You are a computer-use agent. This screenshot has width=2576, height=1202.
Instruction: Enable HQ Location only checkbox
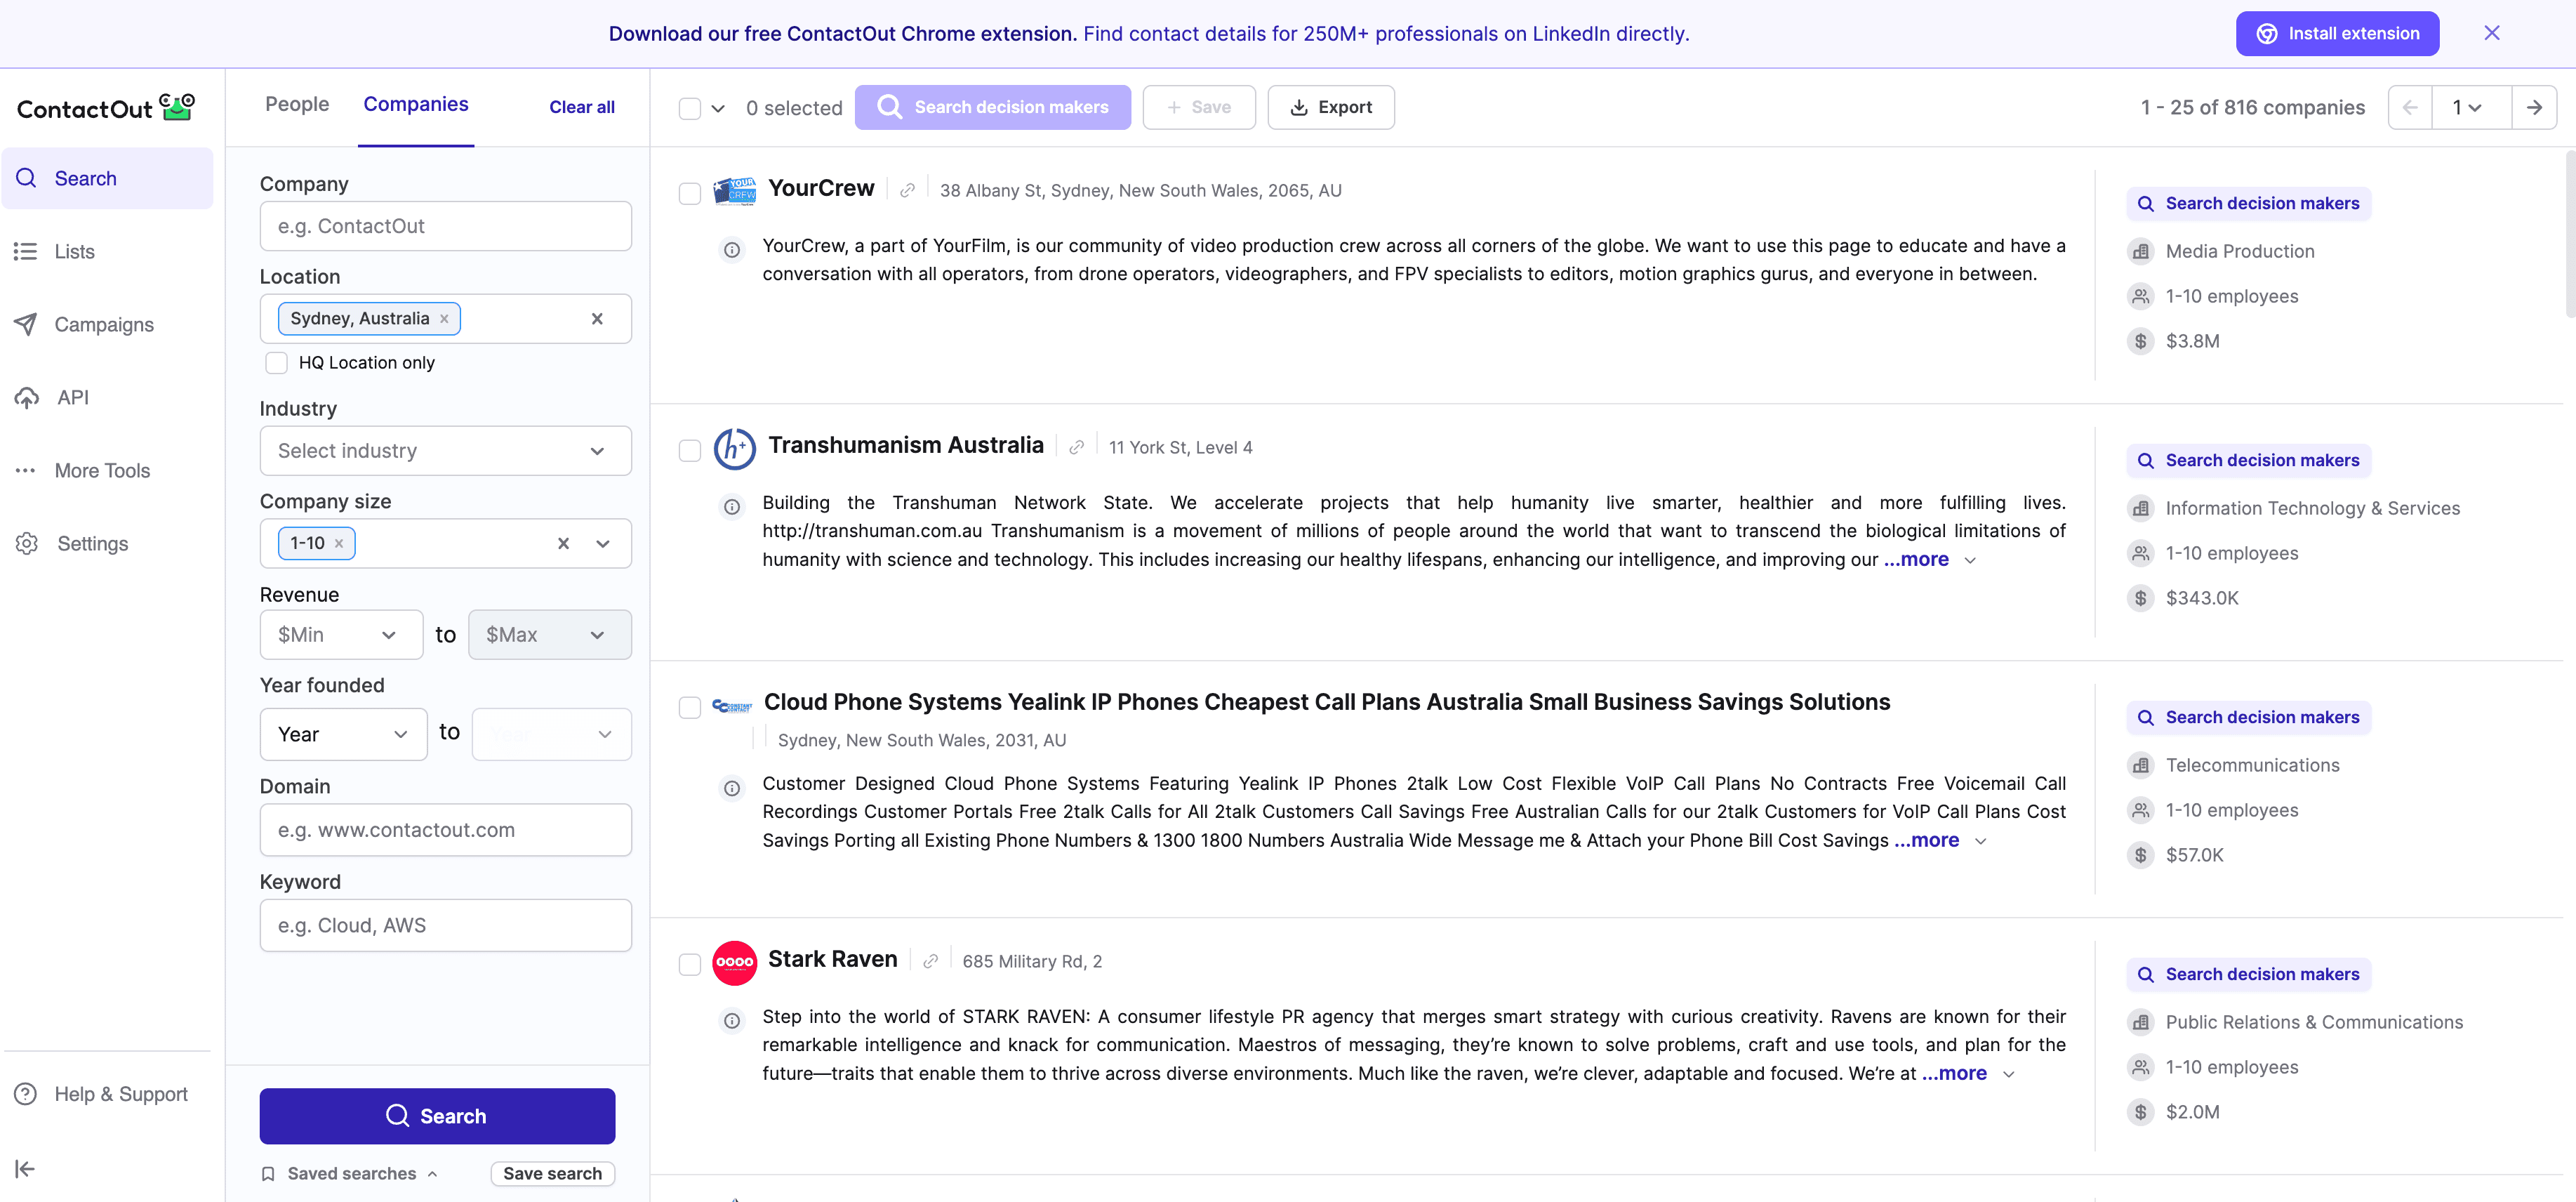[276, 363]
